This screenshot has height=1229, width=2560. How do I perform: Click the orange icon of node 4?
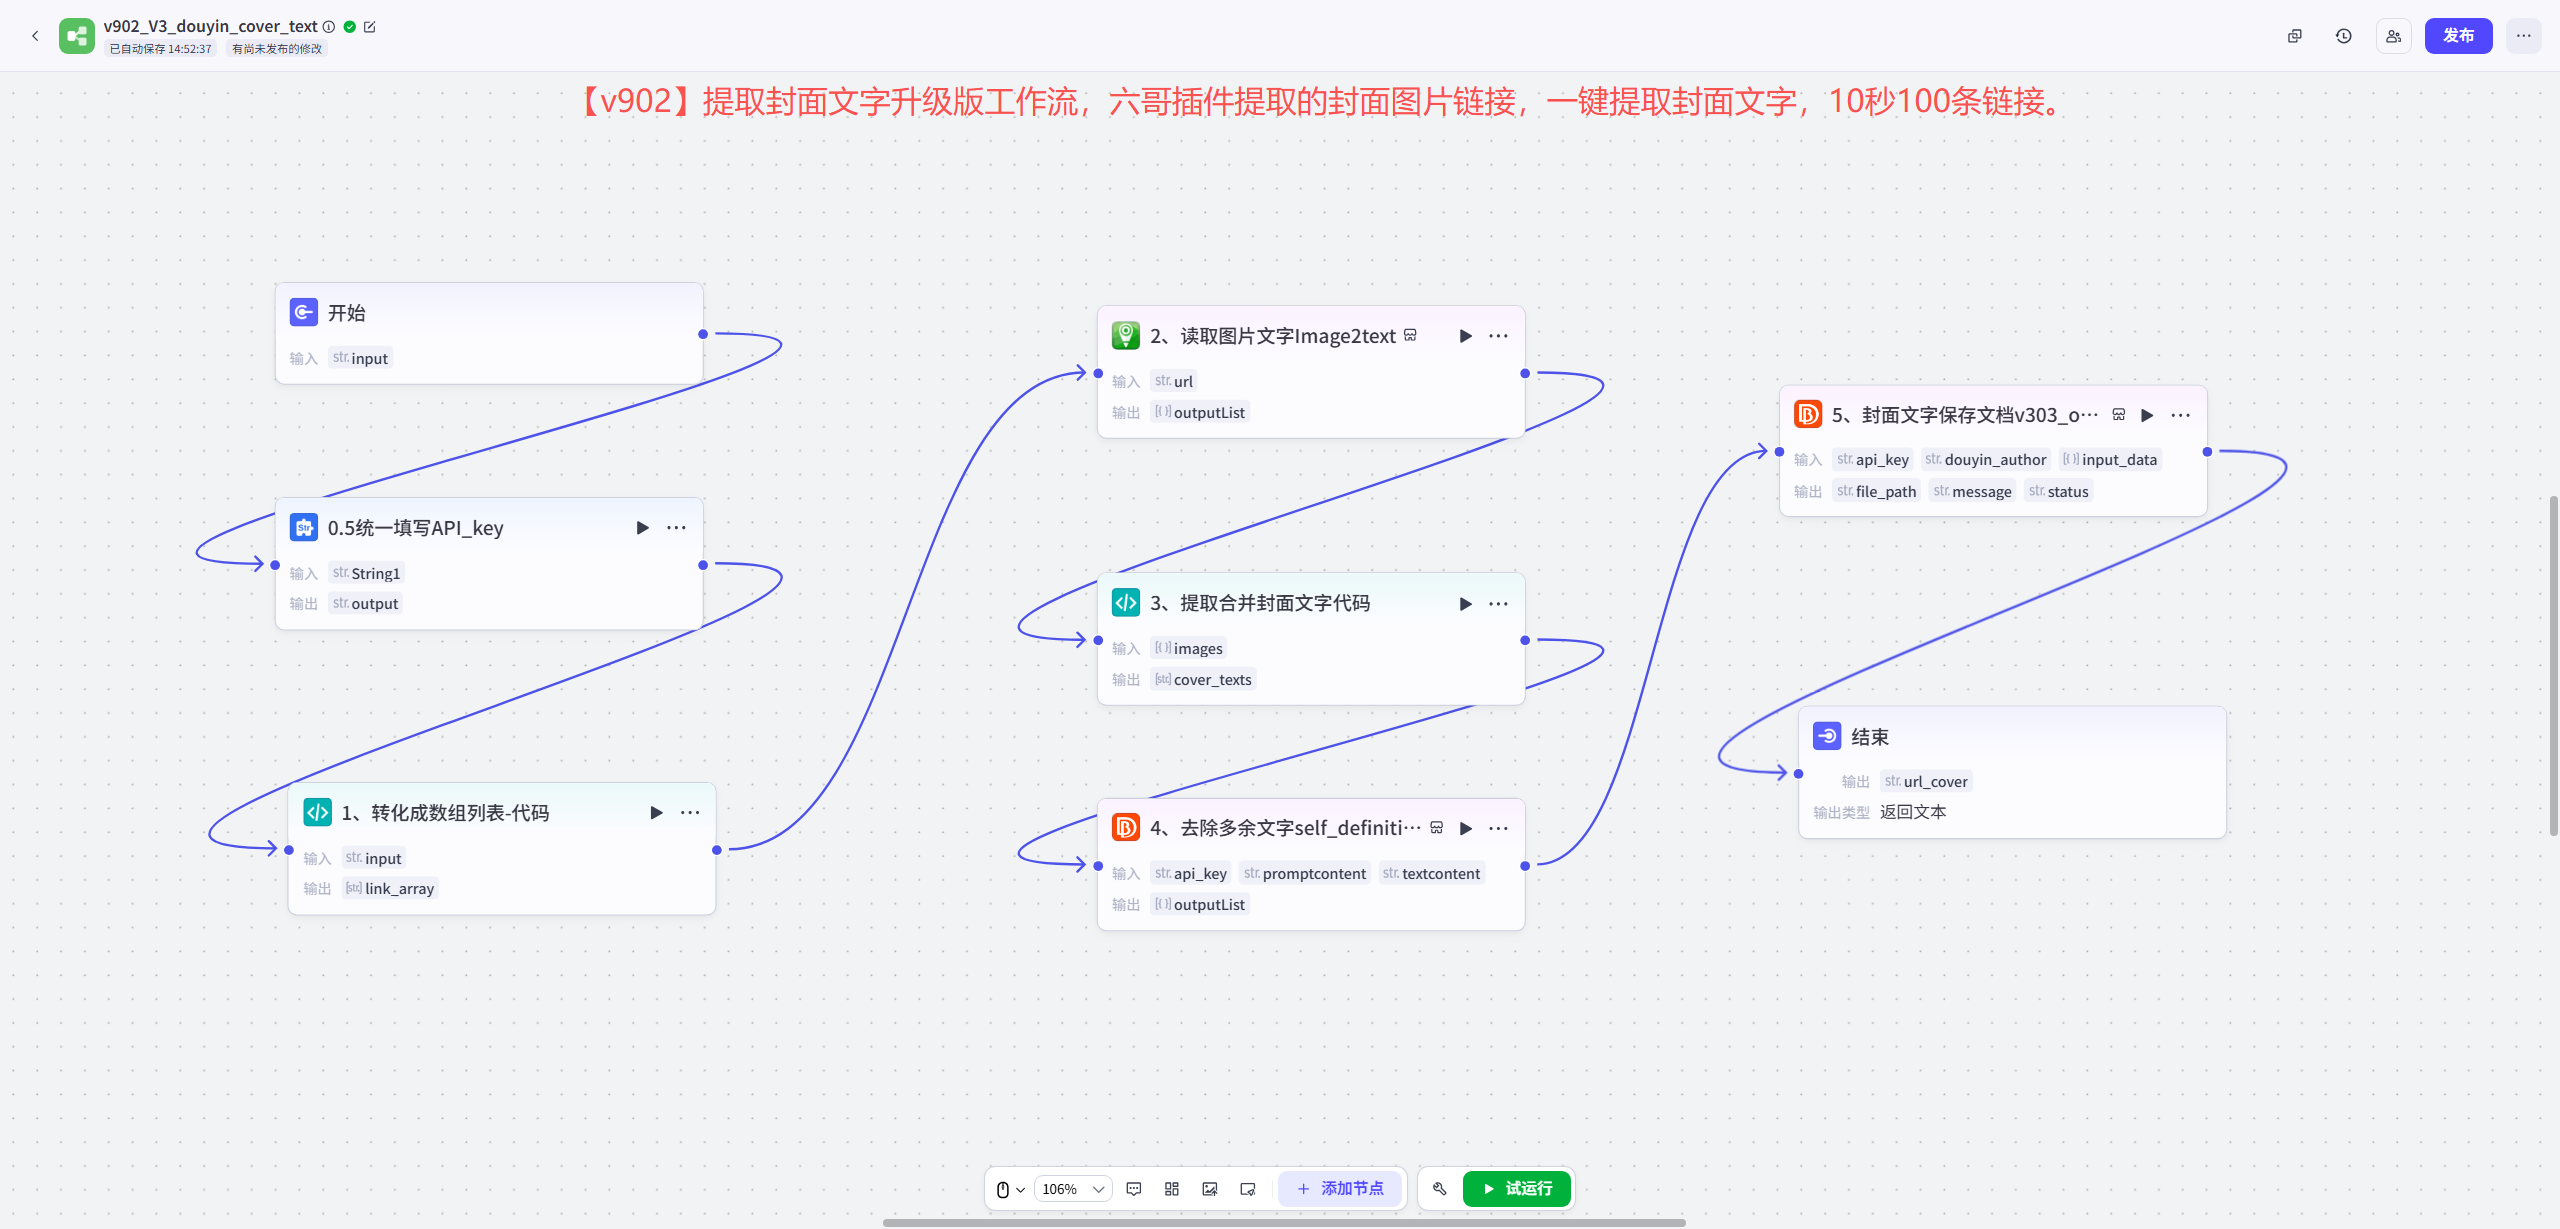(x=1126, y=827)
